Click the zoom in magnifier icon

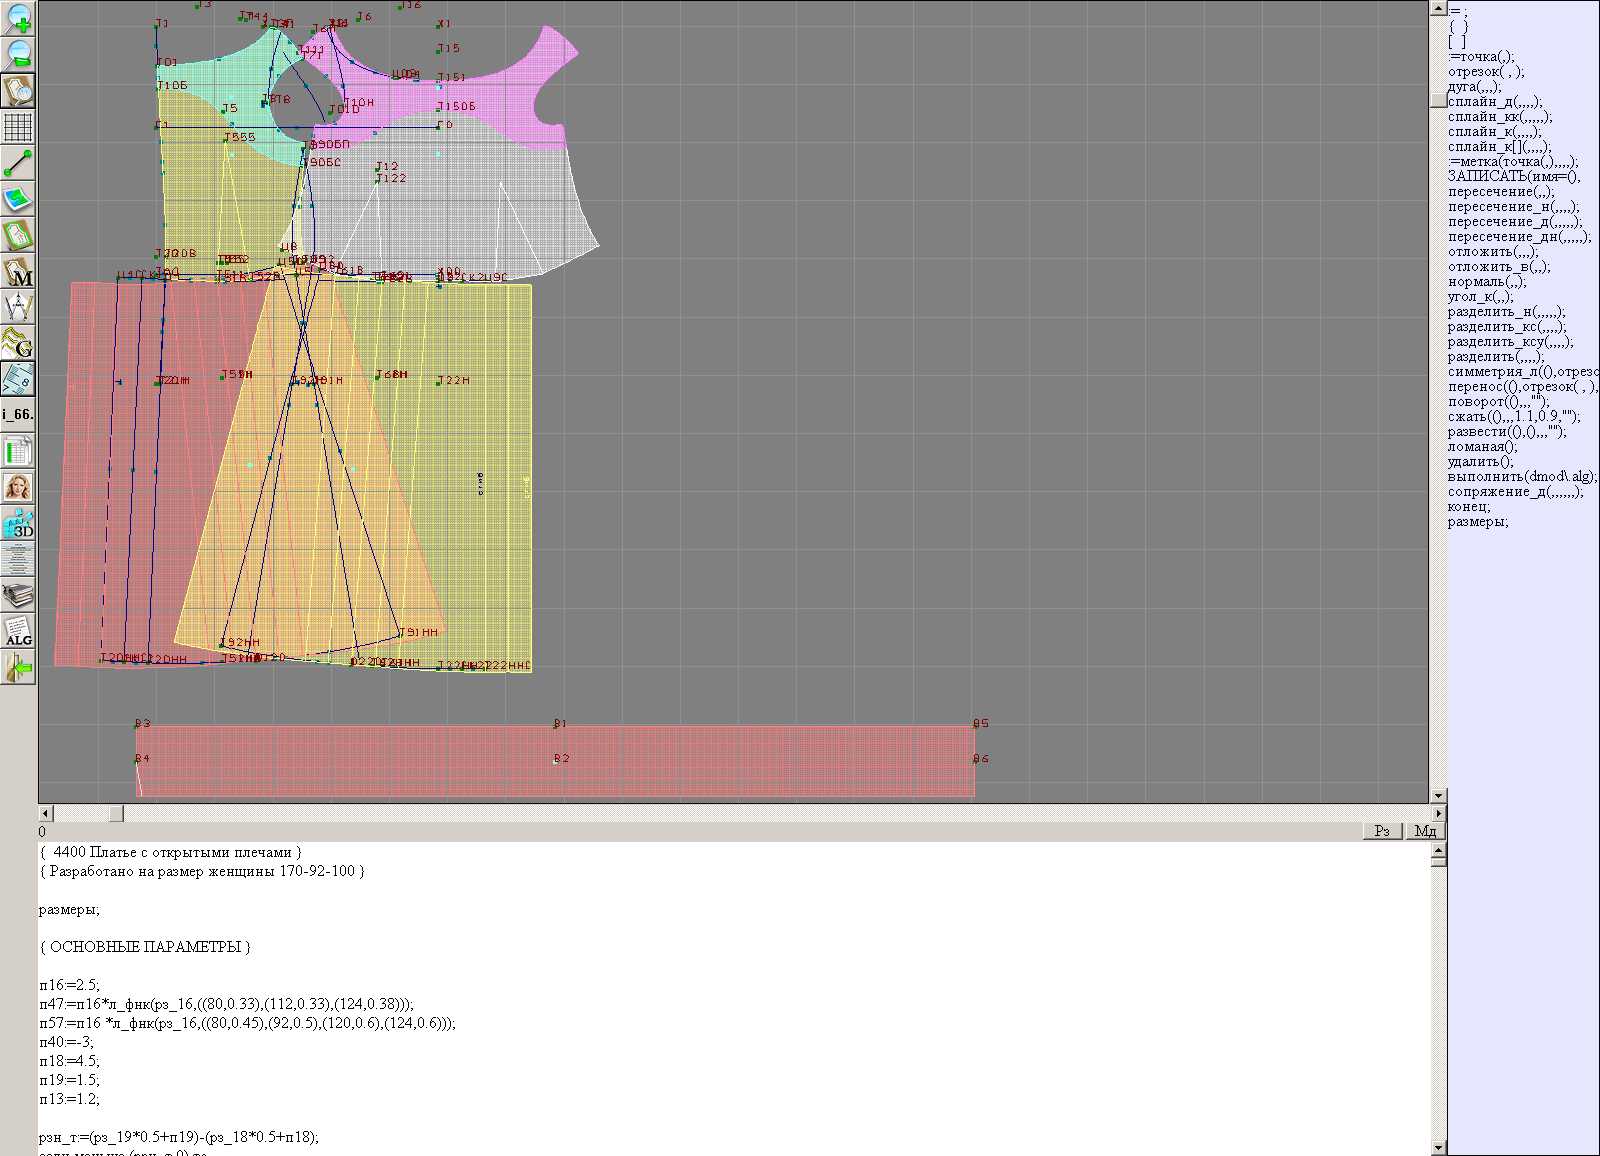coord(18,18)
